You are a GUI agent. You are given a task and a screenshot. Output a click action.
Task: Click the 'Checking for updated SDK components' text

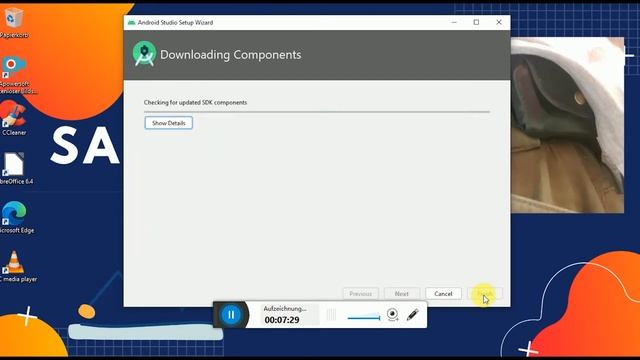(195, 102)
